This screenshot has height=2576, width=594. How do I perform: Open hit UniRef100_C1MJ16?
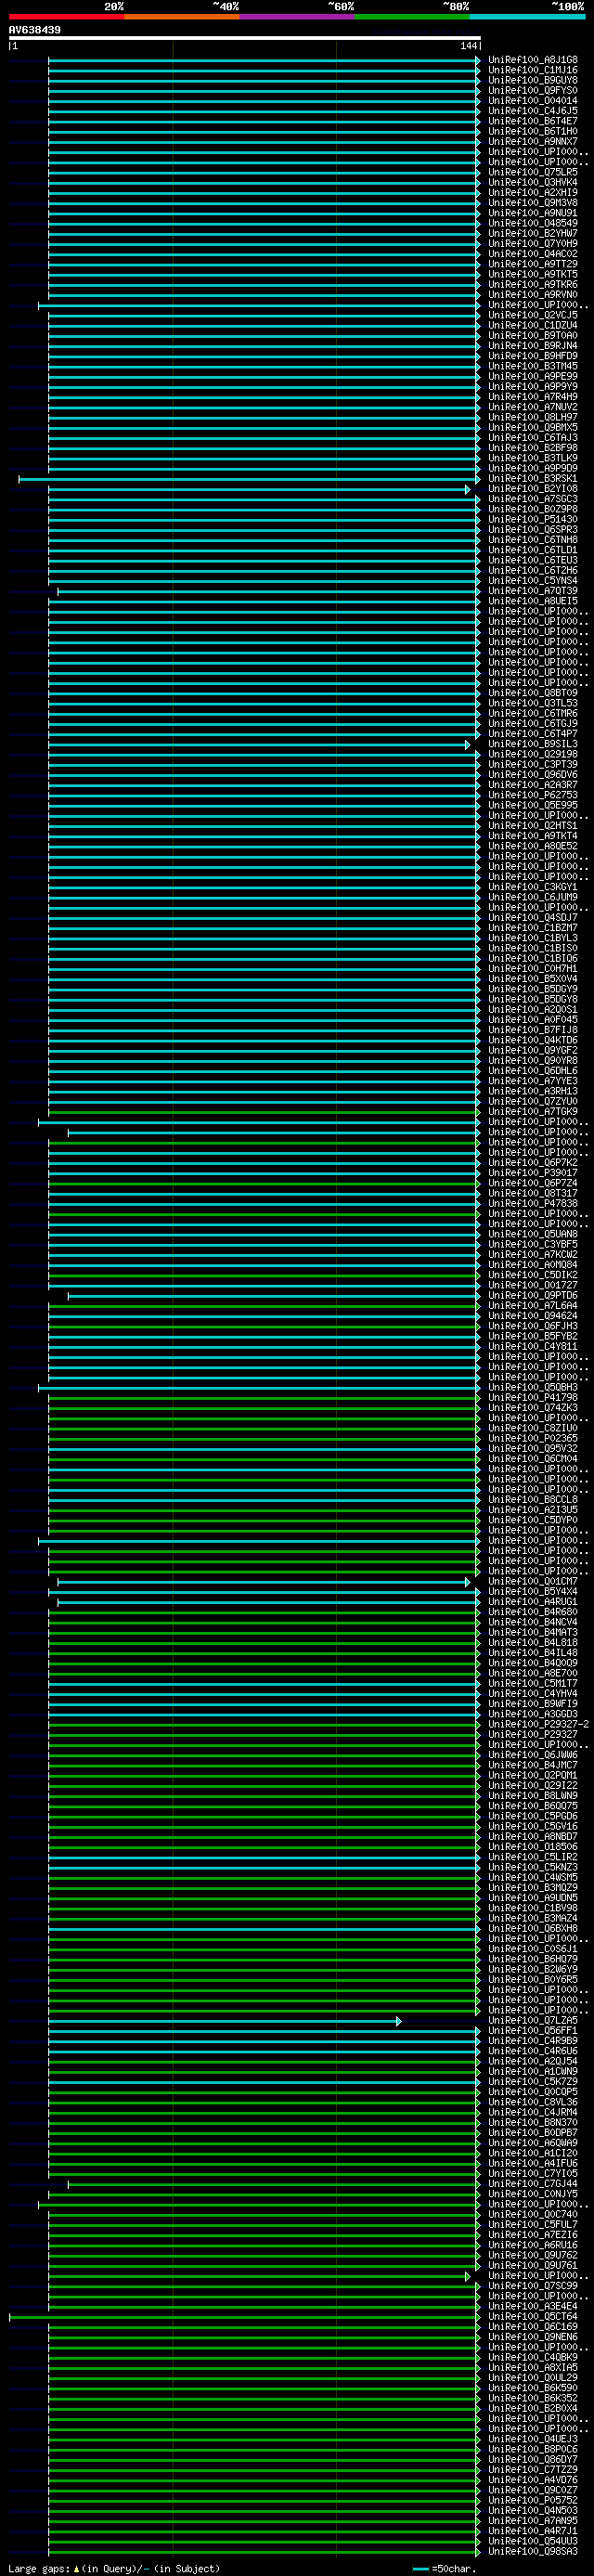point(533,70)
